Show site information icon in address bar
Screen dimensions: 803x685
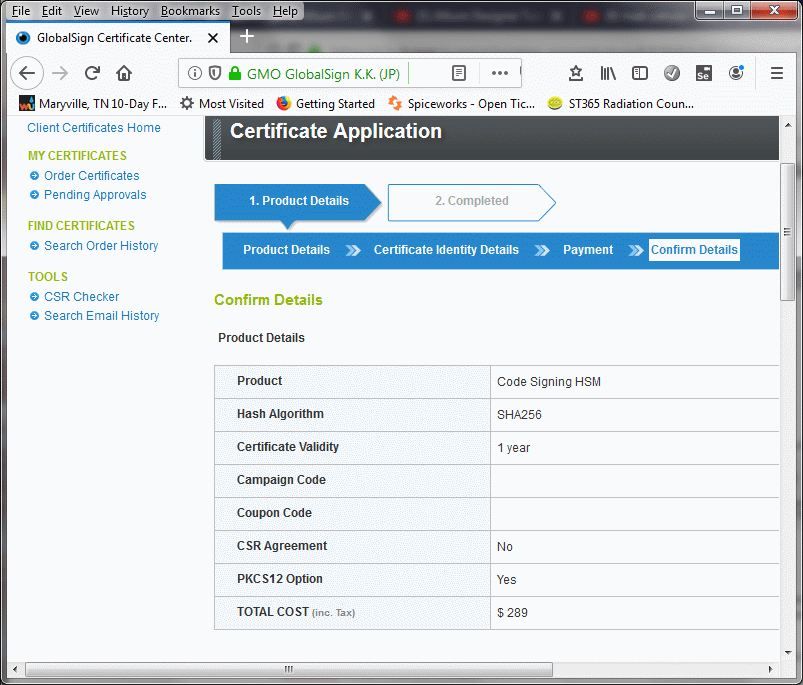coord(195,73)
